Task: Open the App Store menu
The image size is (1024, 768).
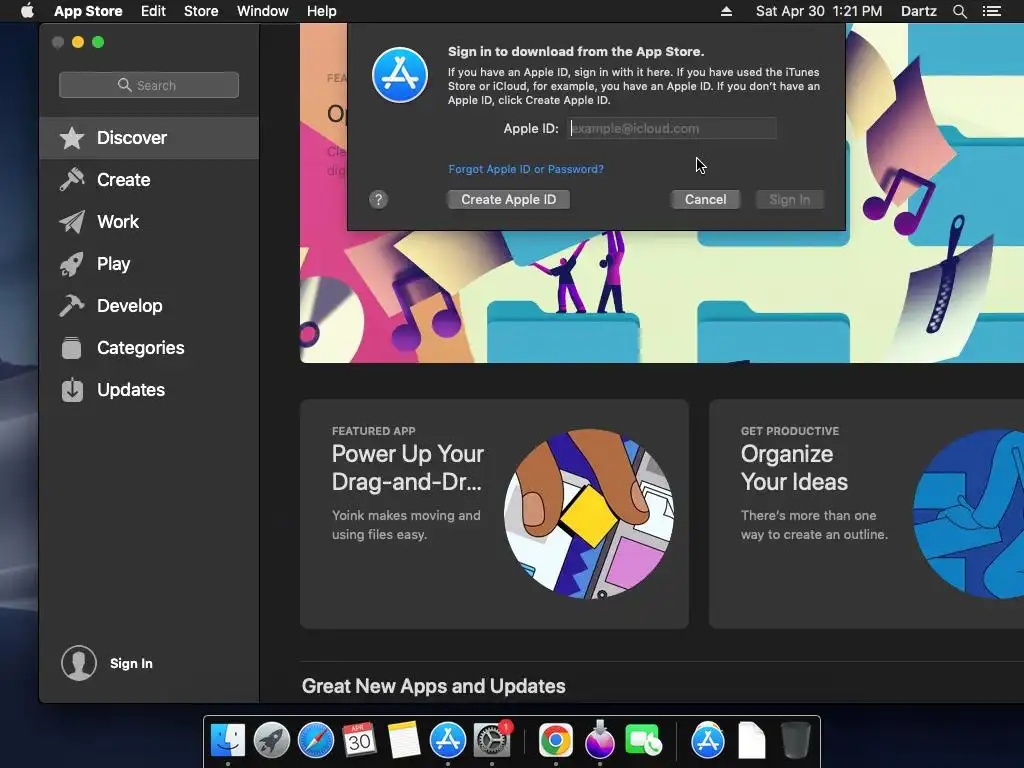Action: (88, 11)
